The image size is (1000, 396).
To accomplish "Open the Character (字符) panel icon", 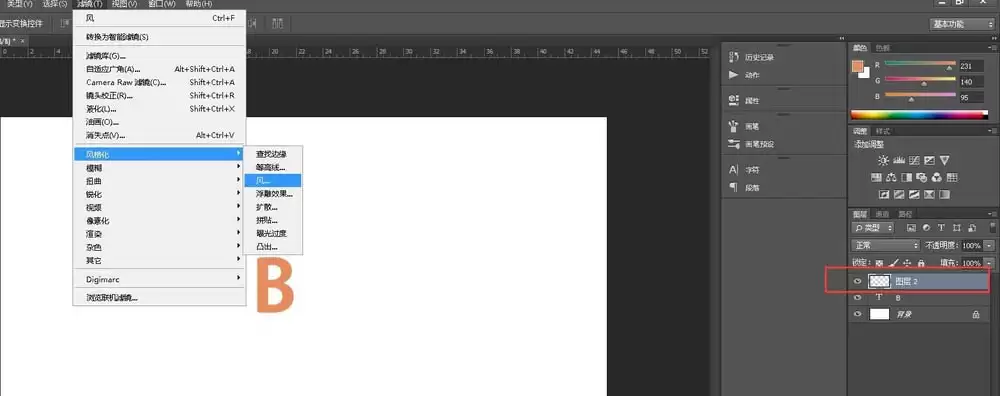I will click(x=733, y=170).
